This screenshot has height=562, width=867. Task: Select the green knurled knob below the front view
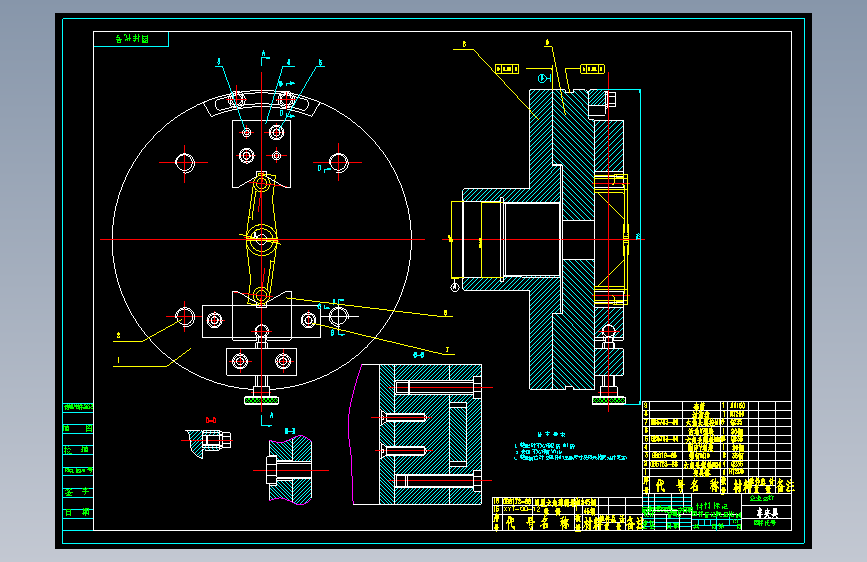[262, 400]
